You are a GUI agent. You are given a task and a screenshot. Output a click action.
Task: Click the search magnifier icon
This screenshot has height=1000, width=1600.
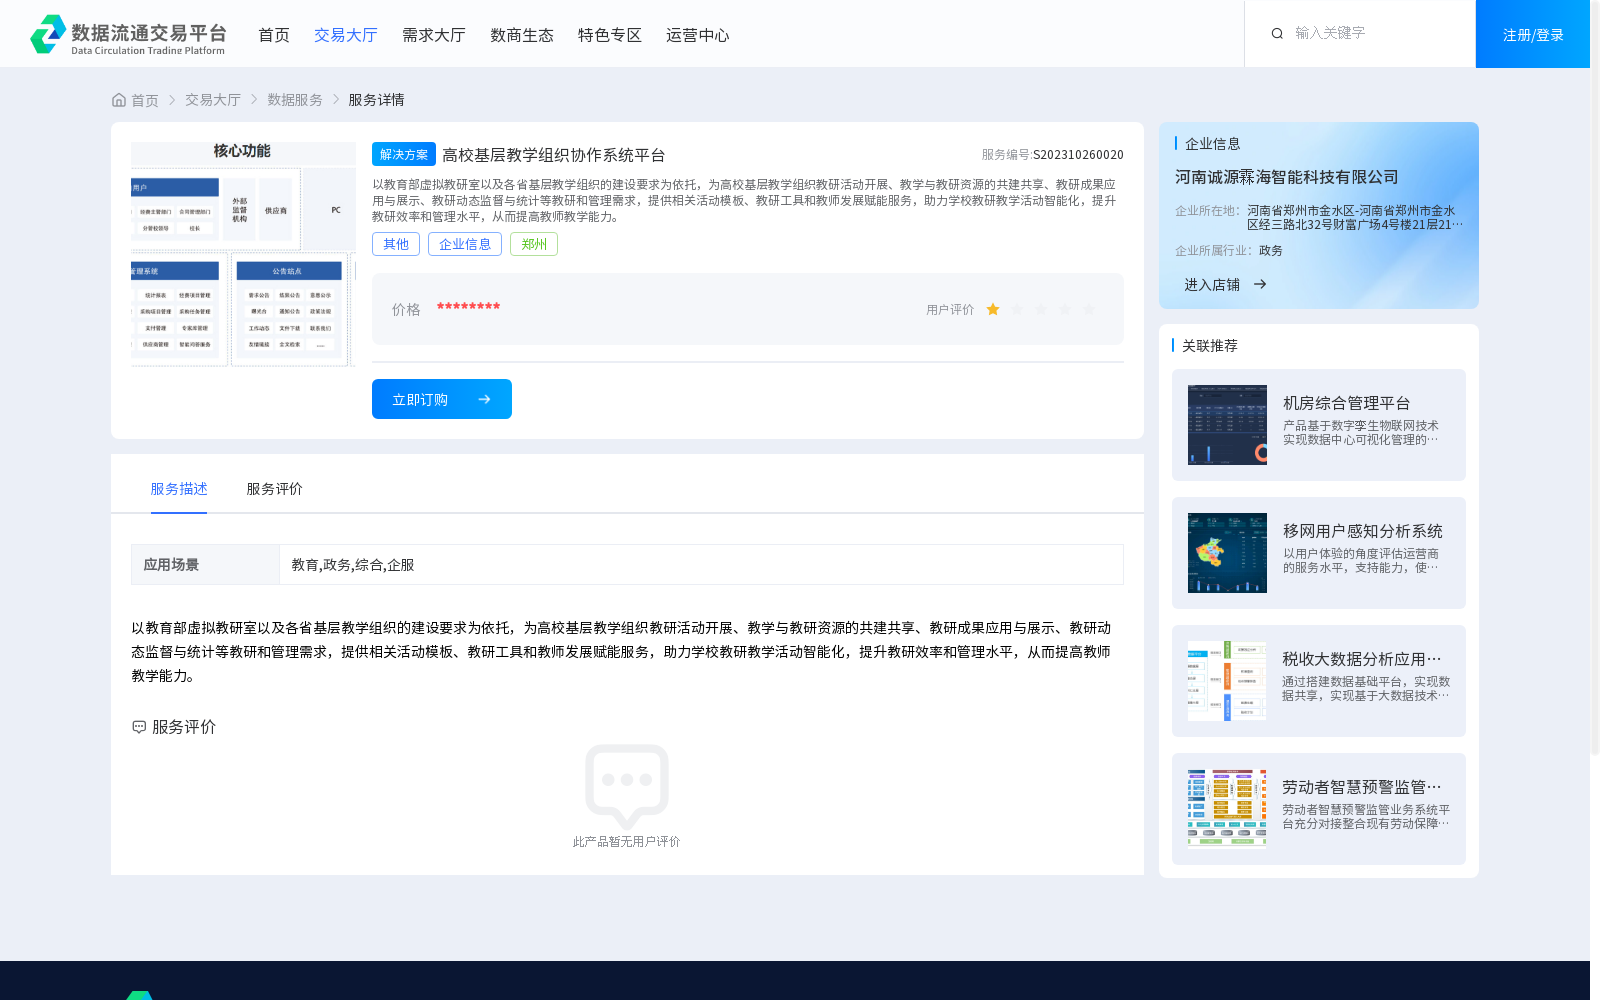tap(1277, 34)
